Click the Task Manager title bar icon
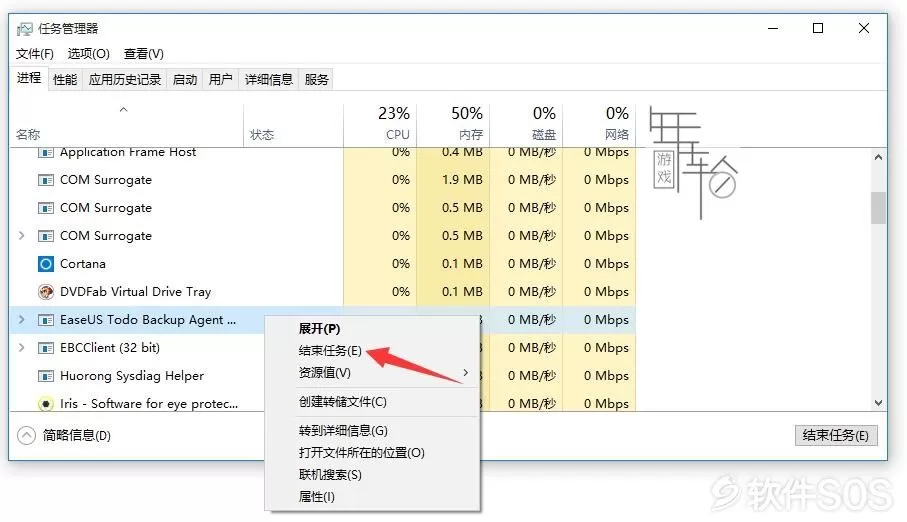 click(x=24, y=28)
